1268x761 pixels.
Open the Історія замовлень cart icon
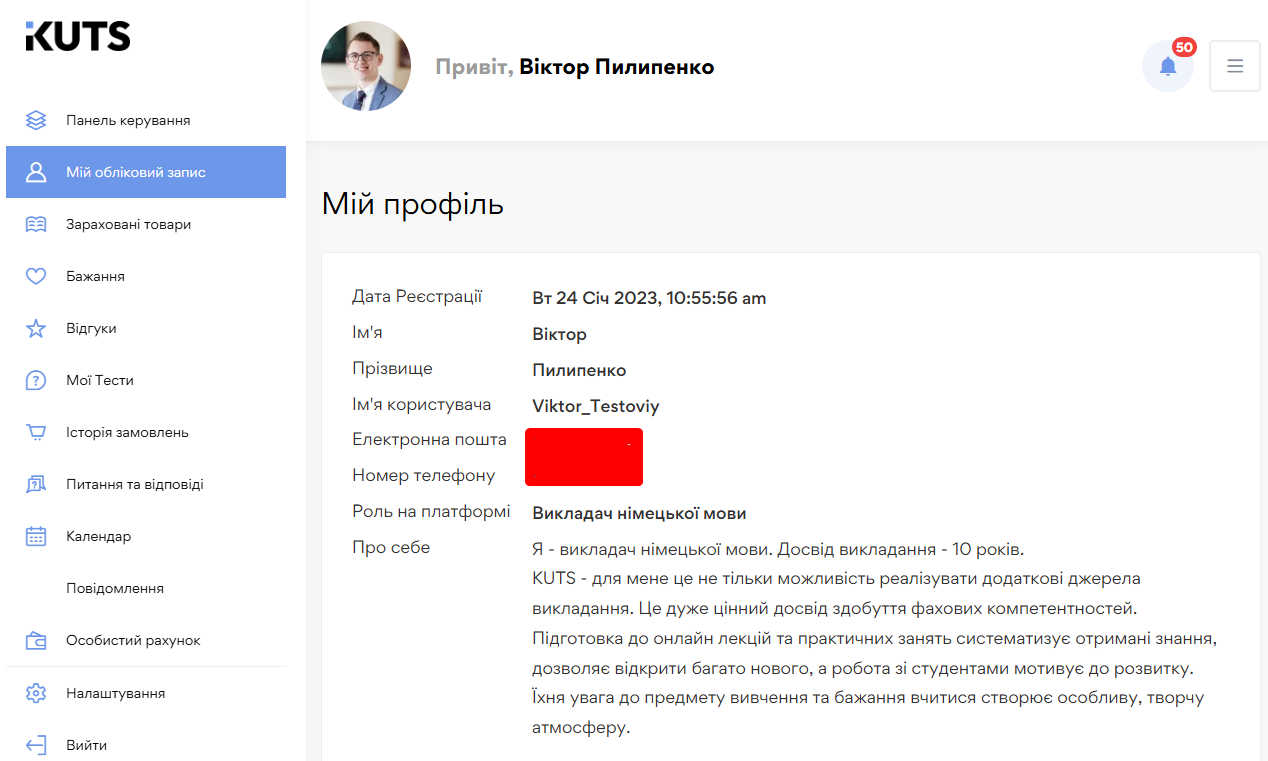36,432
